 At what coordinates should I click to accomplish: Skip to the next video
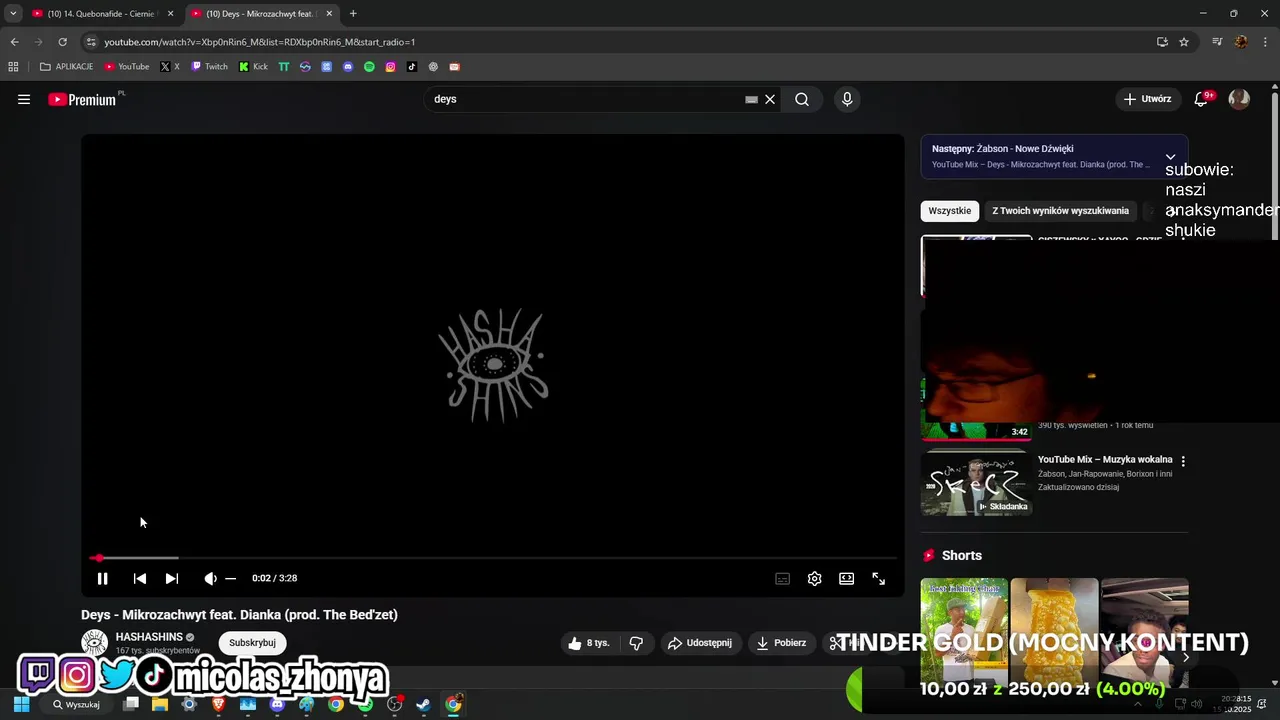point(172,578)
